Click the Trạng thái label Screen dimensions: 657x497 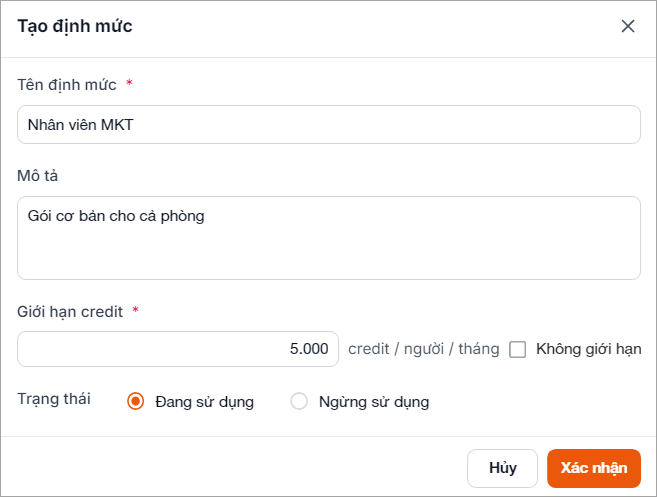click(54, 399)
